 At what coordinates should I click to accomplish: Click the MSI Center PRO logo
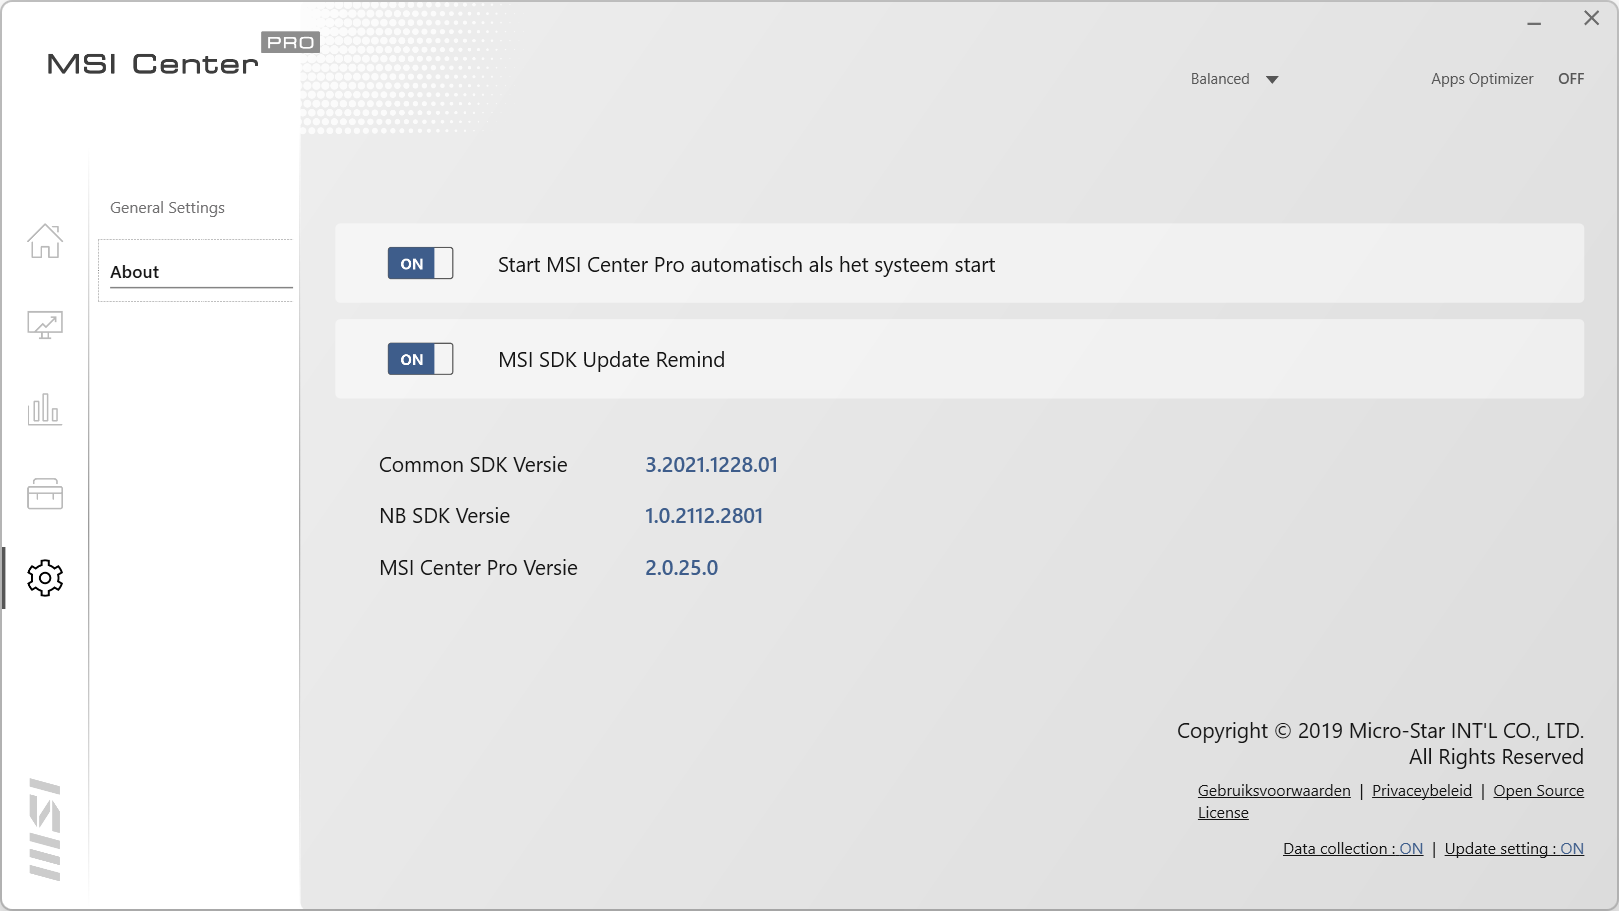[180, 60]
